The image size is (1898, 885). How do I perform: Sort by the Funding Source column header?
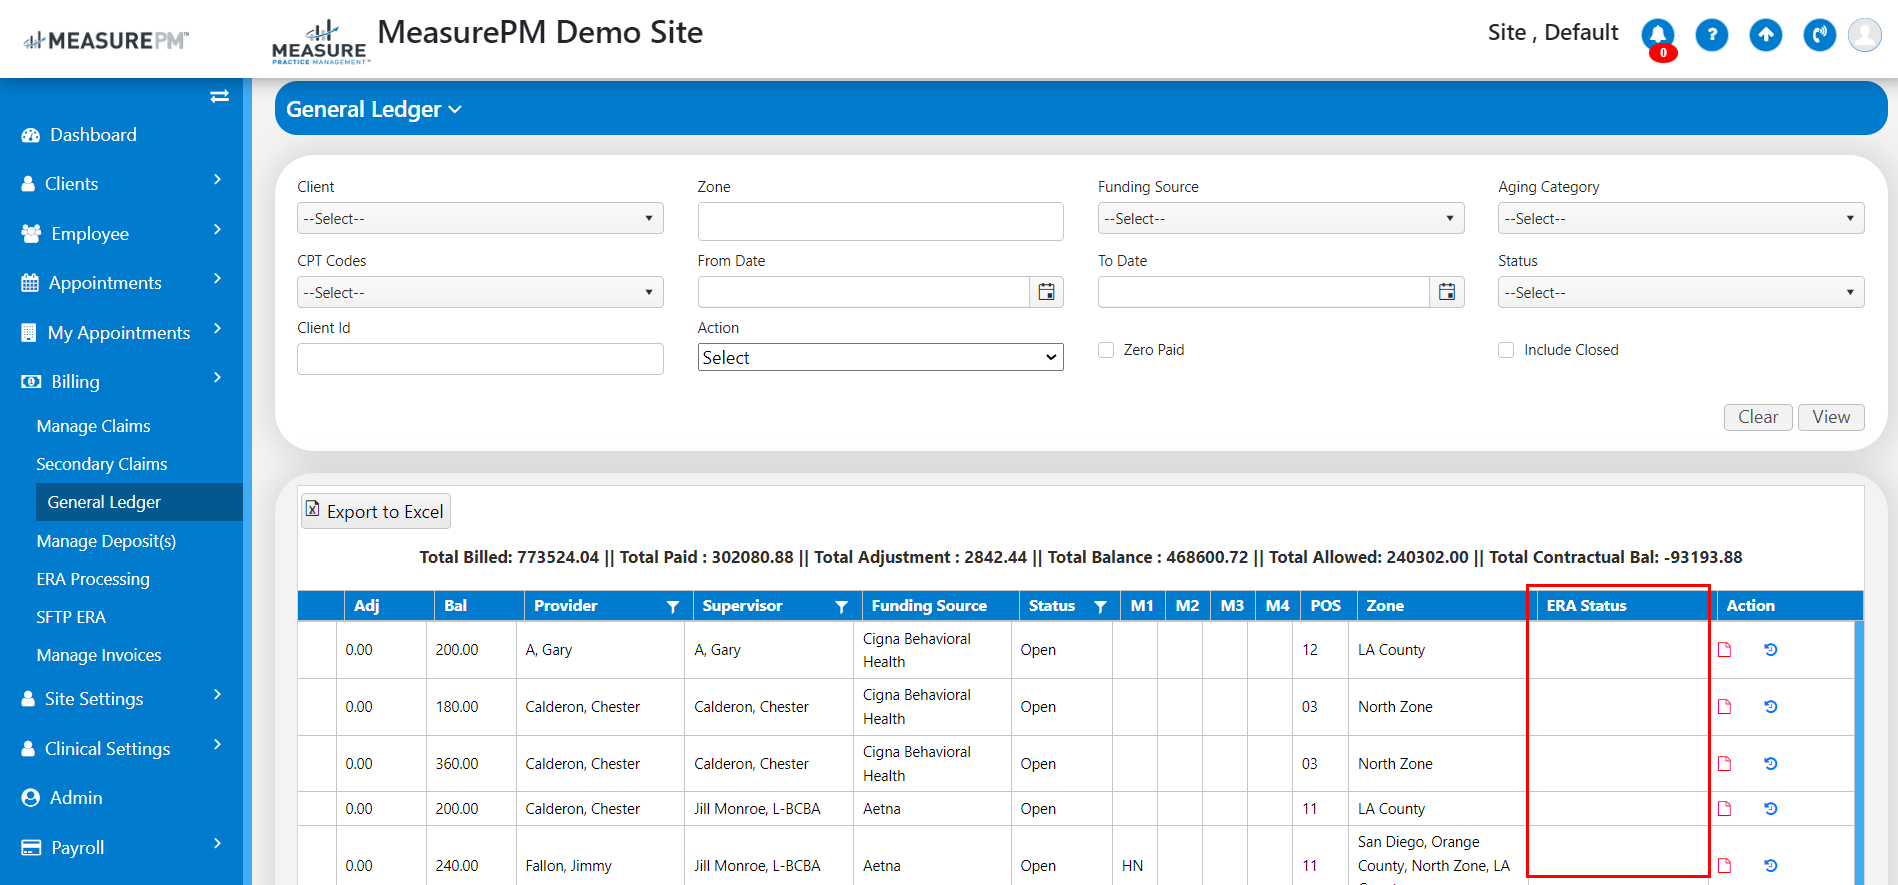[929, 605]
